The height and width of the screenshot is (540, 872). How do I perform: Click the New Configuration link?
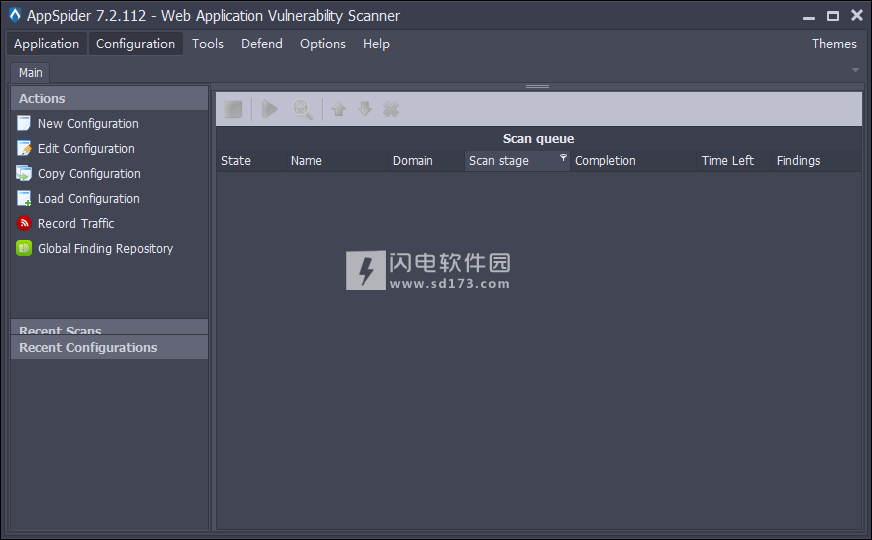pyautogui.click(x=88, y=123)
